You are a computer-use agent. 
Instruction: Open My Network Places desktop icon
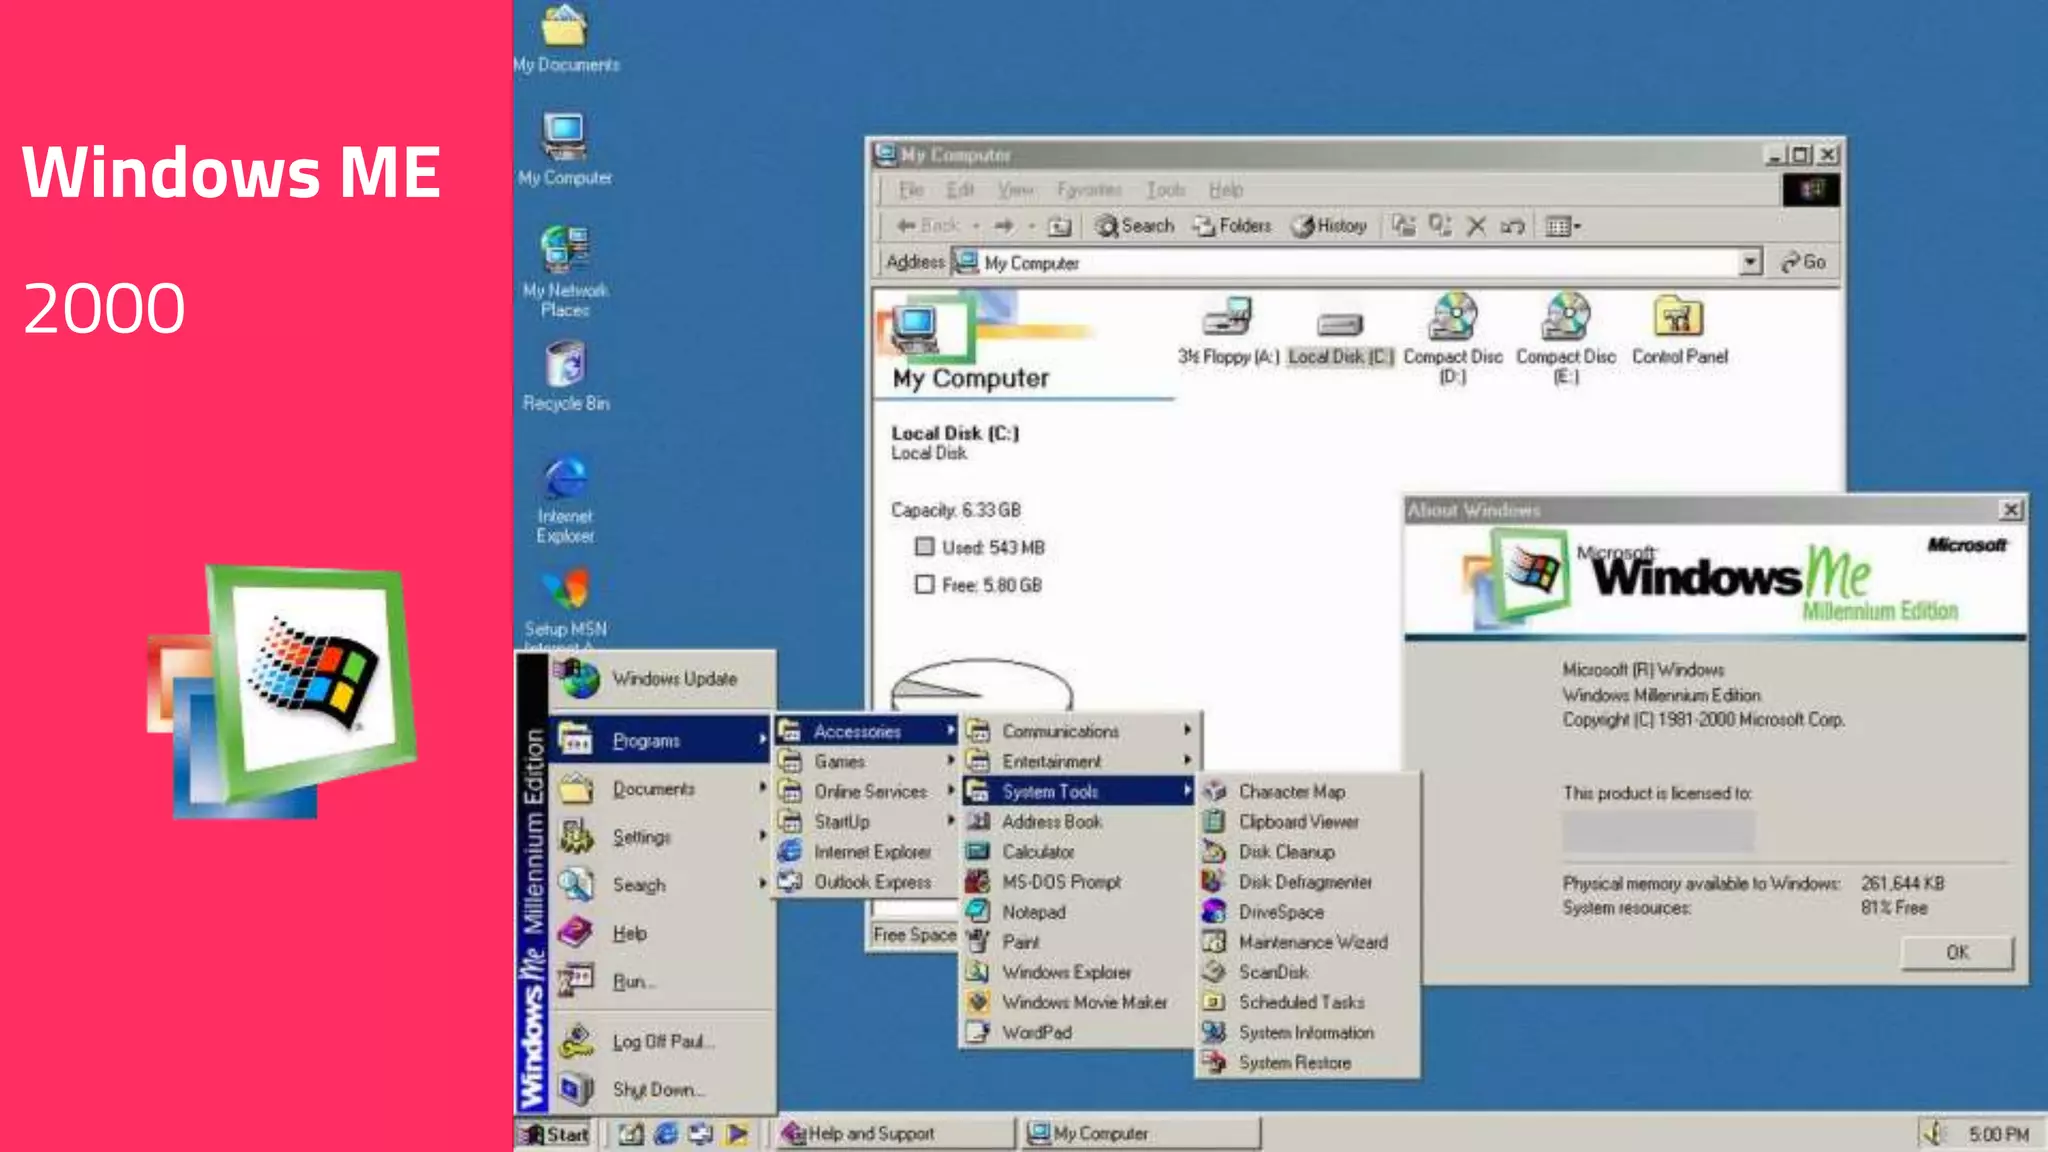pos(565,271)
